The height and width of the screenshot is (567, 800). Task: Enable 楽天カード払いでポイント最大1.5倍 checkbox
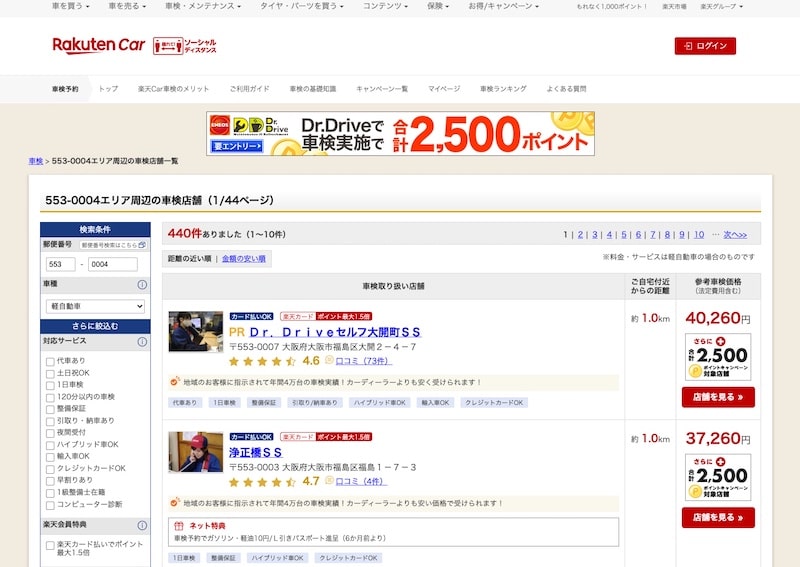pyautogui.click(x=50, y=546)
